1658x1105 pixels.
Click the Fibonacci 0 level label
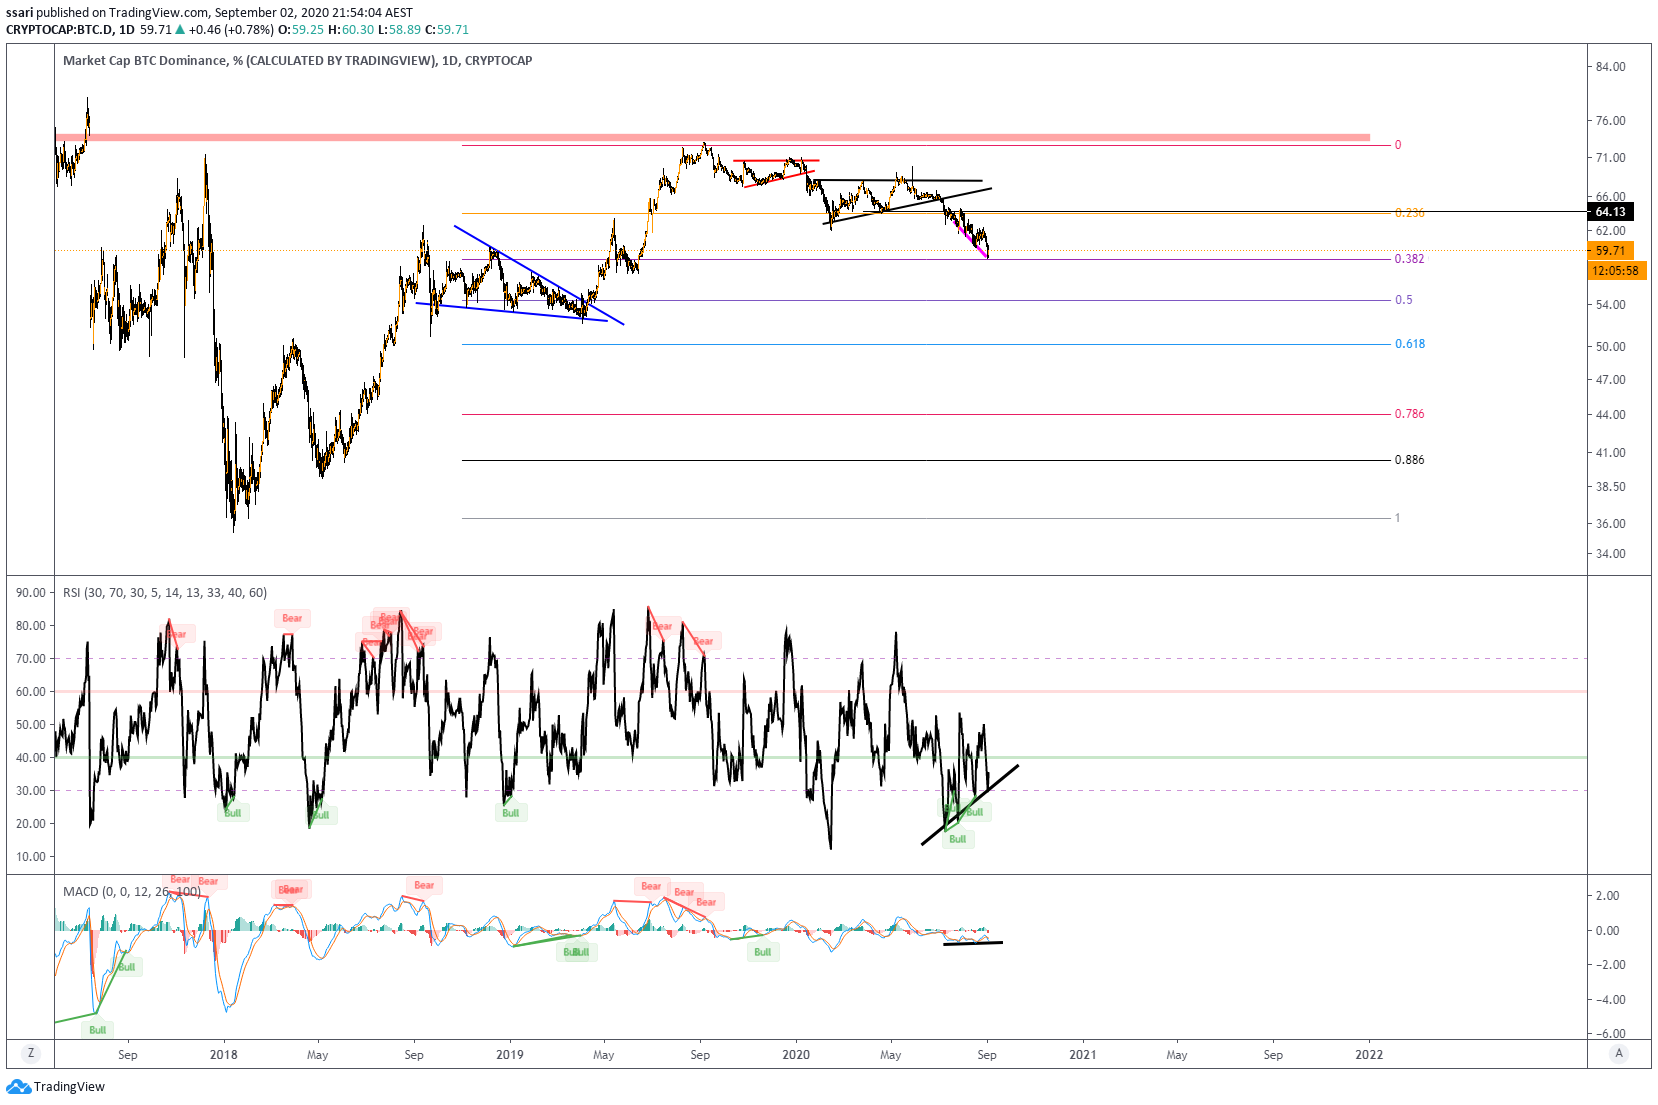tap(1398, 145)
